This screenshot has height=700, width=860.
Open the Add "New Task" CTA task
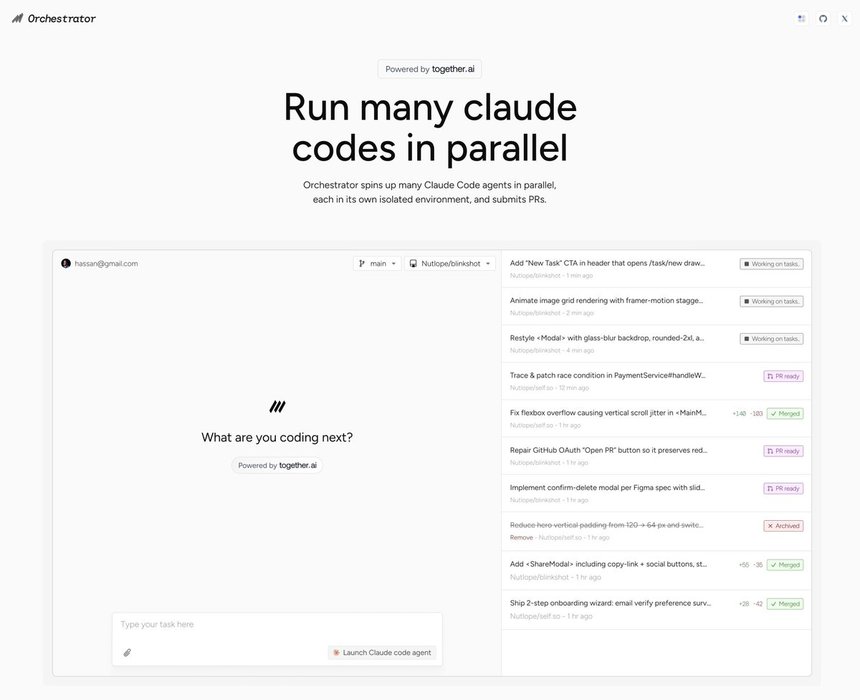click(656, 269)
